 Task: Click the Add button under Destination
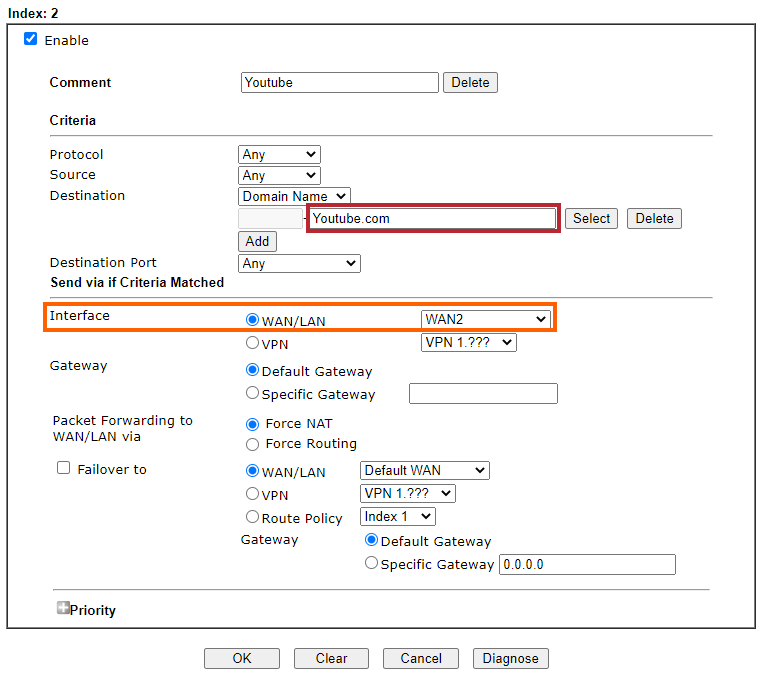[x=257, y=241]
